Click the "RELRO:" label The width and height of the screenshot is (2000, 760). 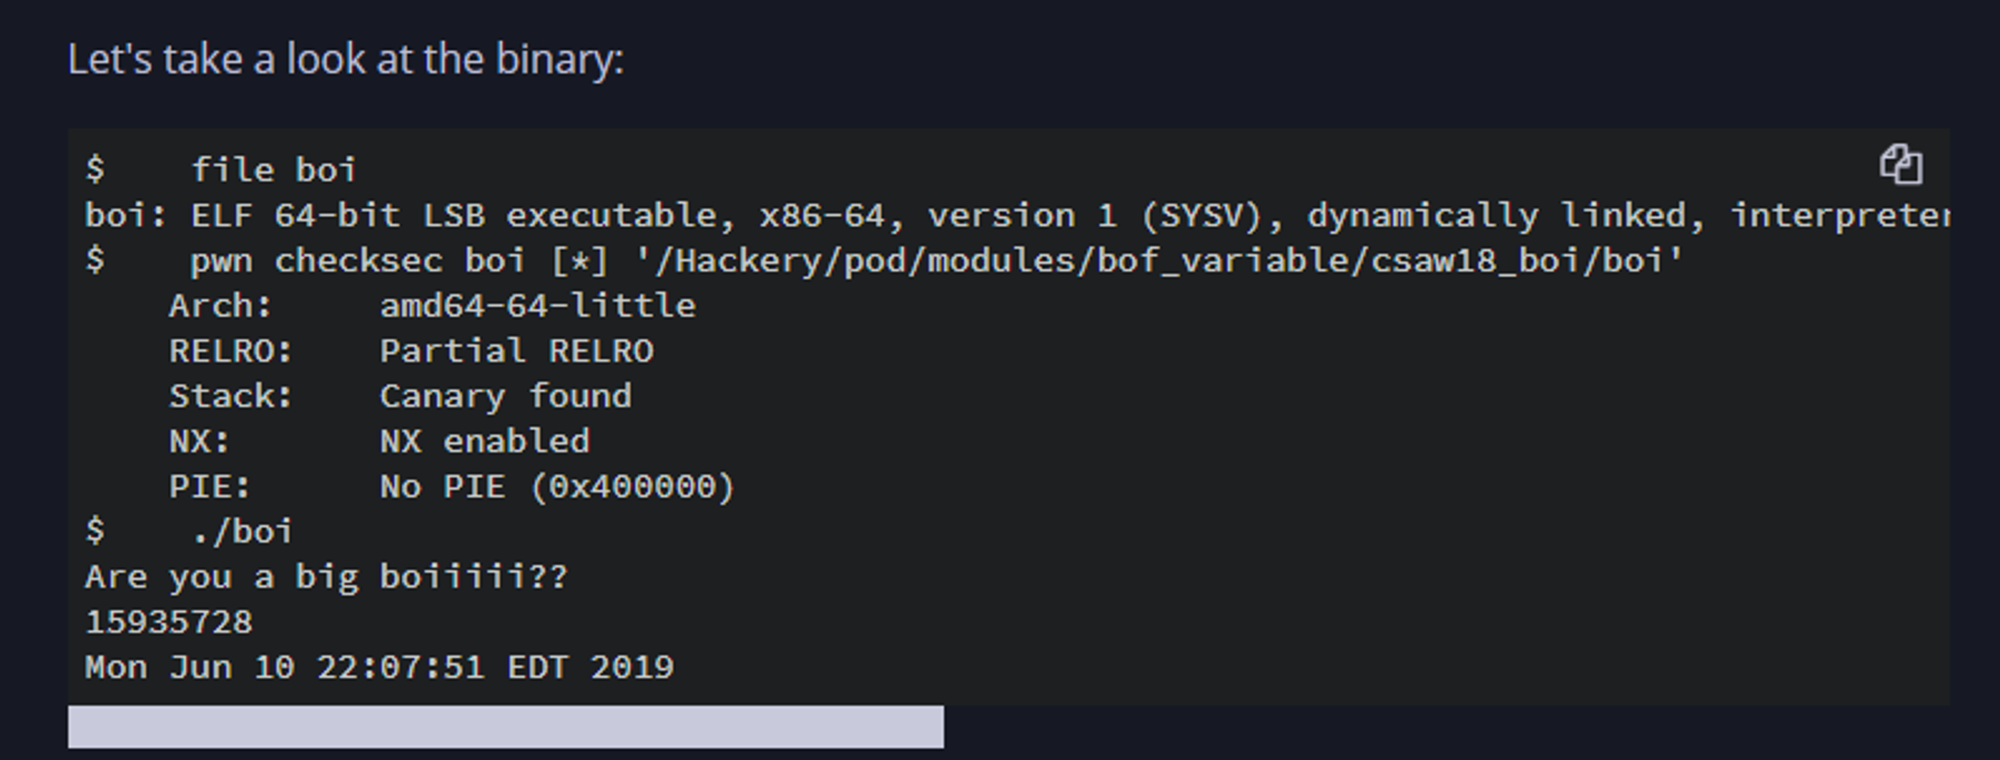(x=230, y=351)
